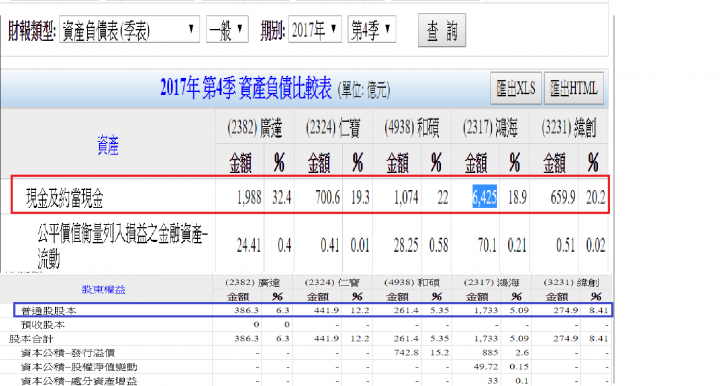
Task: Click the 股東權益 section link
Action: pyautogui.click(x=103, y=290)
